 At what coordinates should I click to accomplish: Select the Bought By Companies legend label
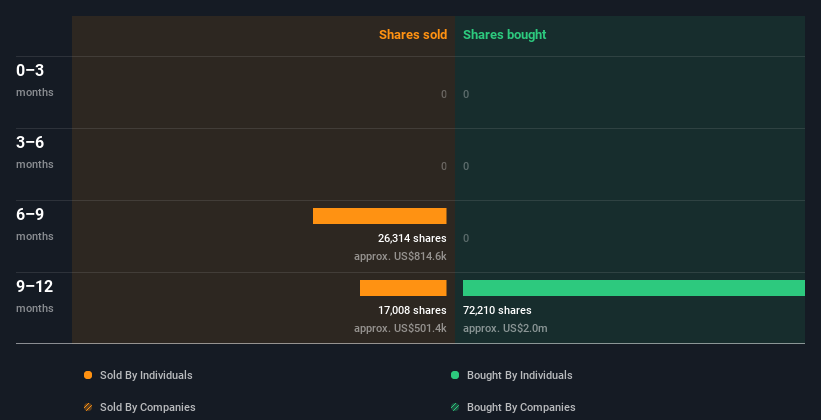[x=521, y=407]
